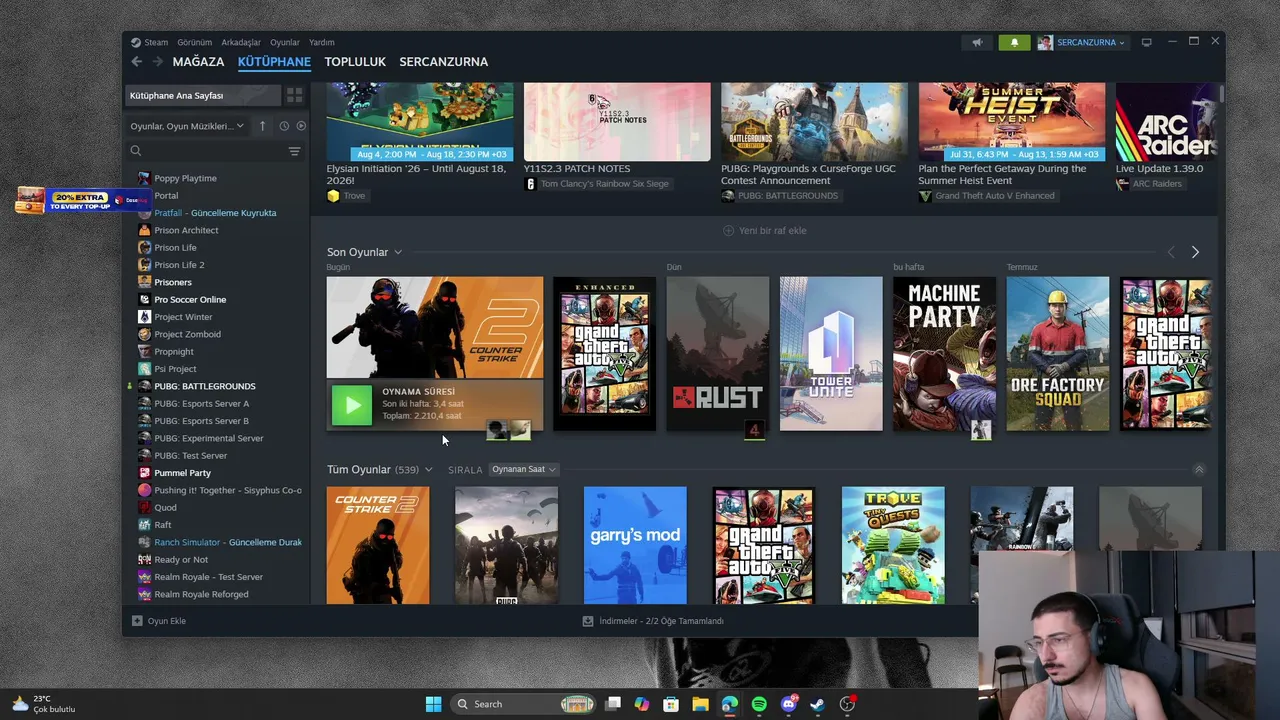Image resolution: width=1280 pixels, height=720 pixels.
Task: Switch library to grid collections view icon
Action: pos(294,95)
